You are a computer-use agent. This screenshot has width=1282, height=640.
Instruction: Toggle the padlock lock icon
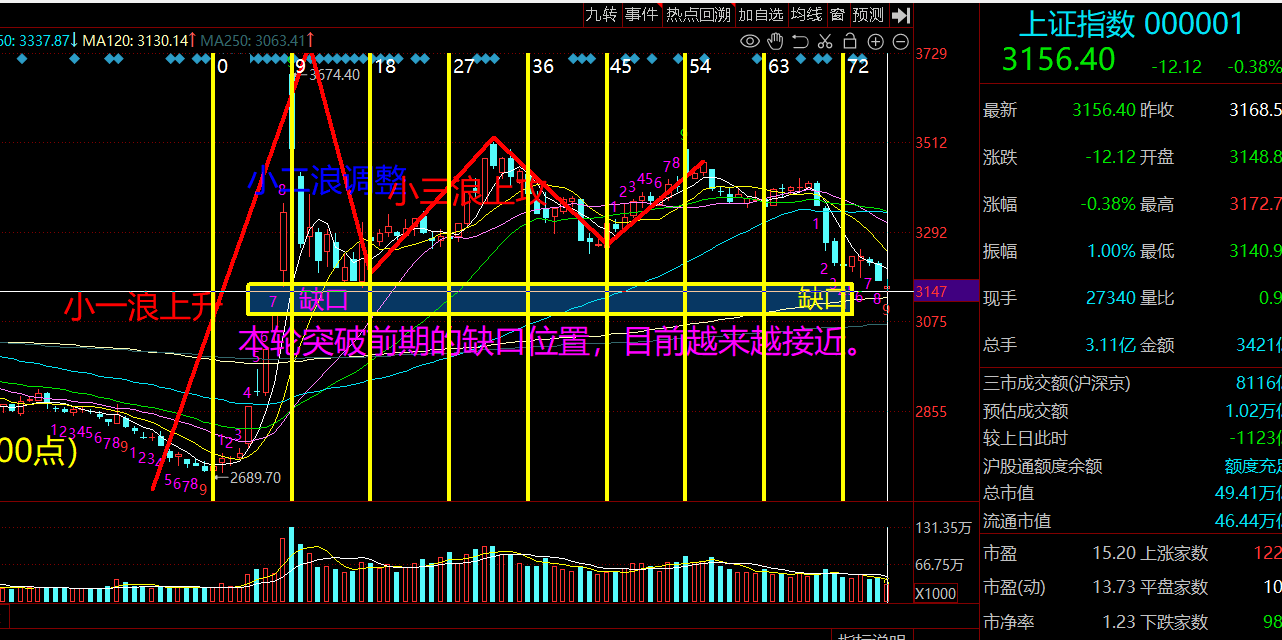(850, 41)
